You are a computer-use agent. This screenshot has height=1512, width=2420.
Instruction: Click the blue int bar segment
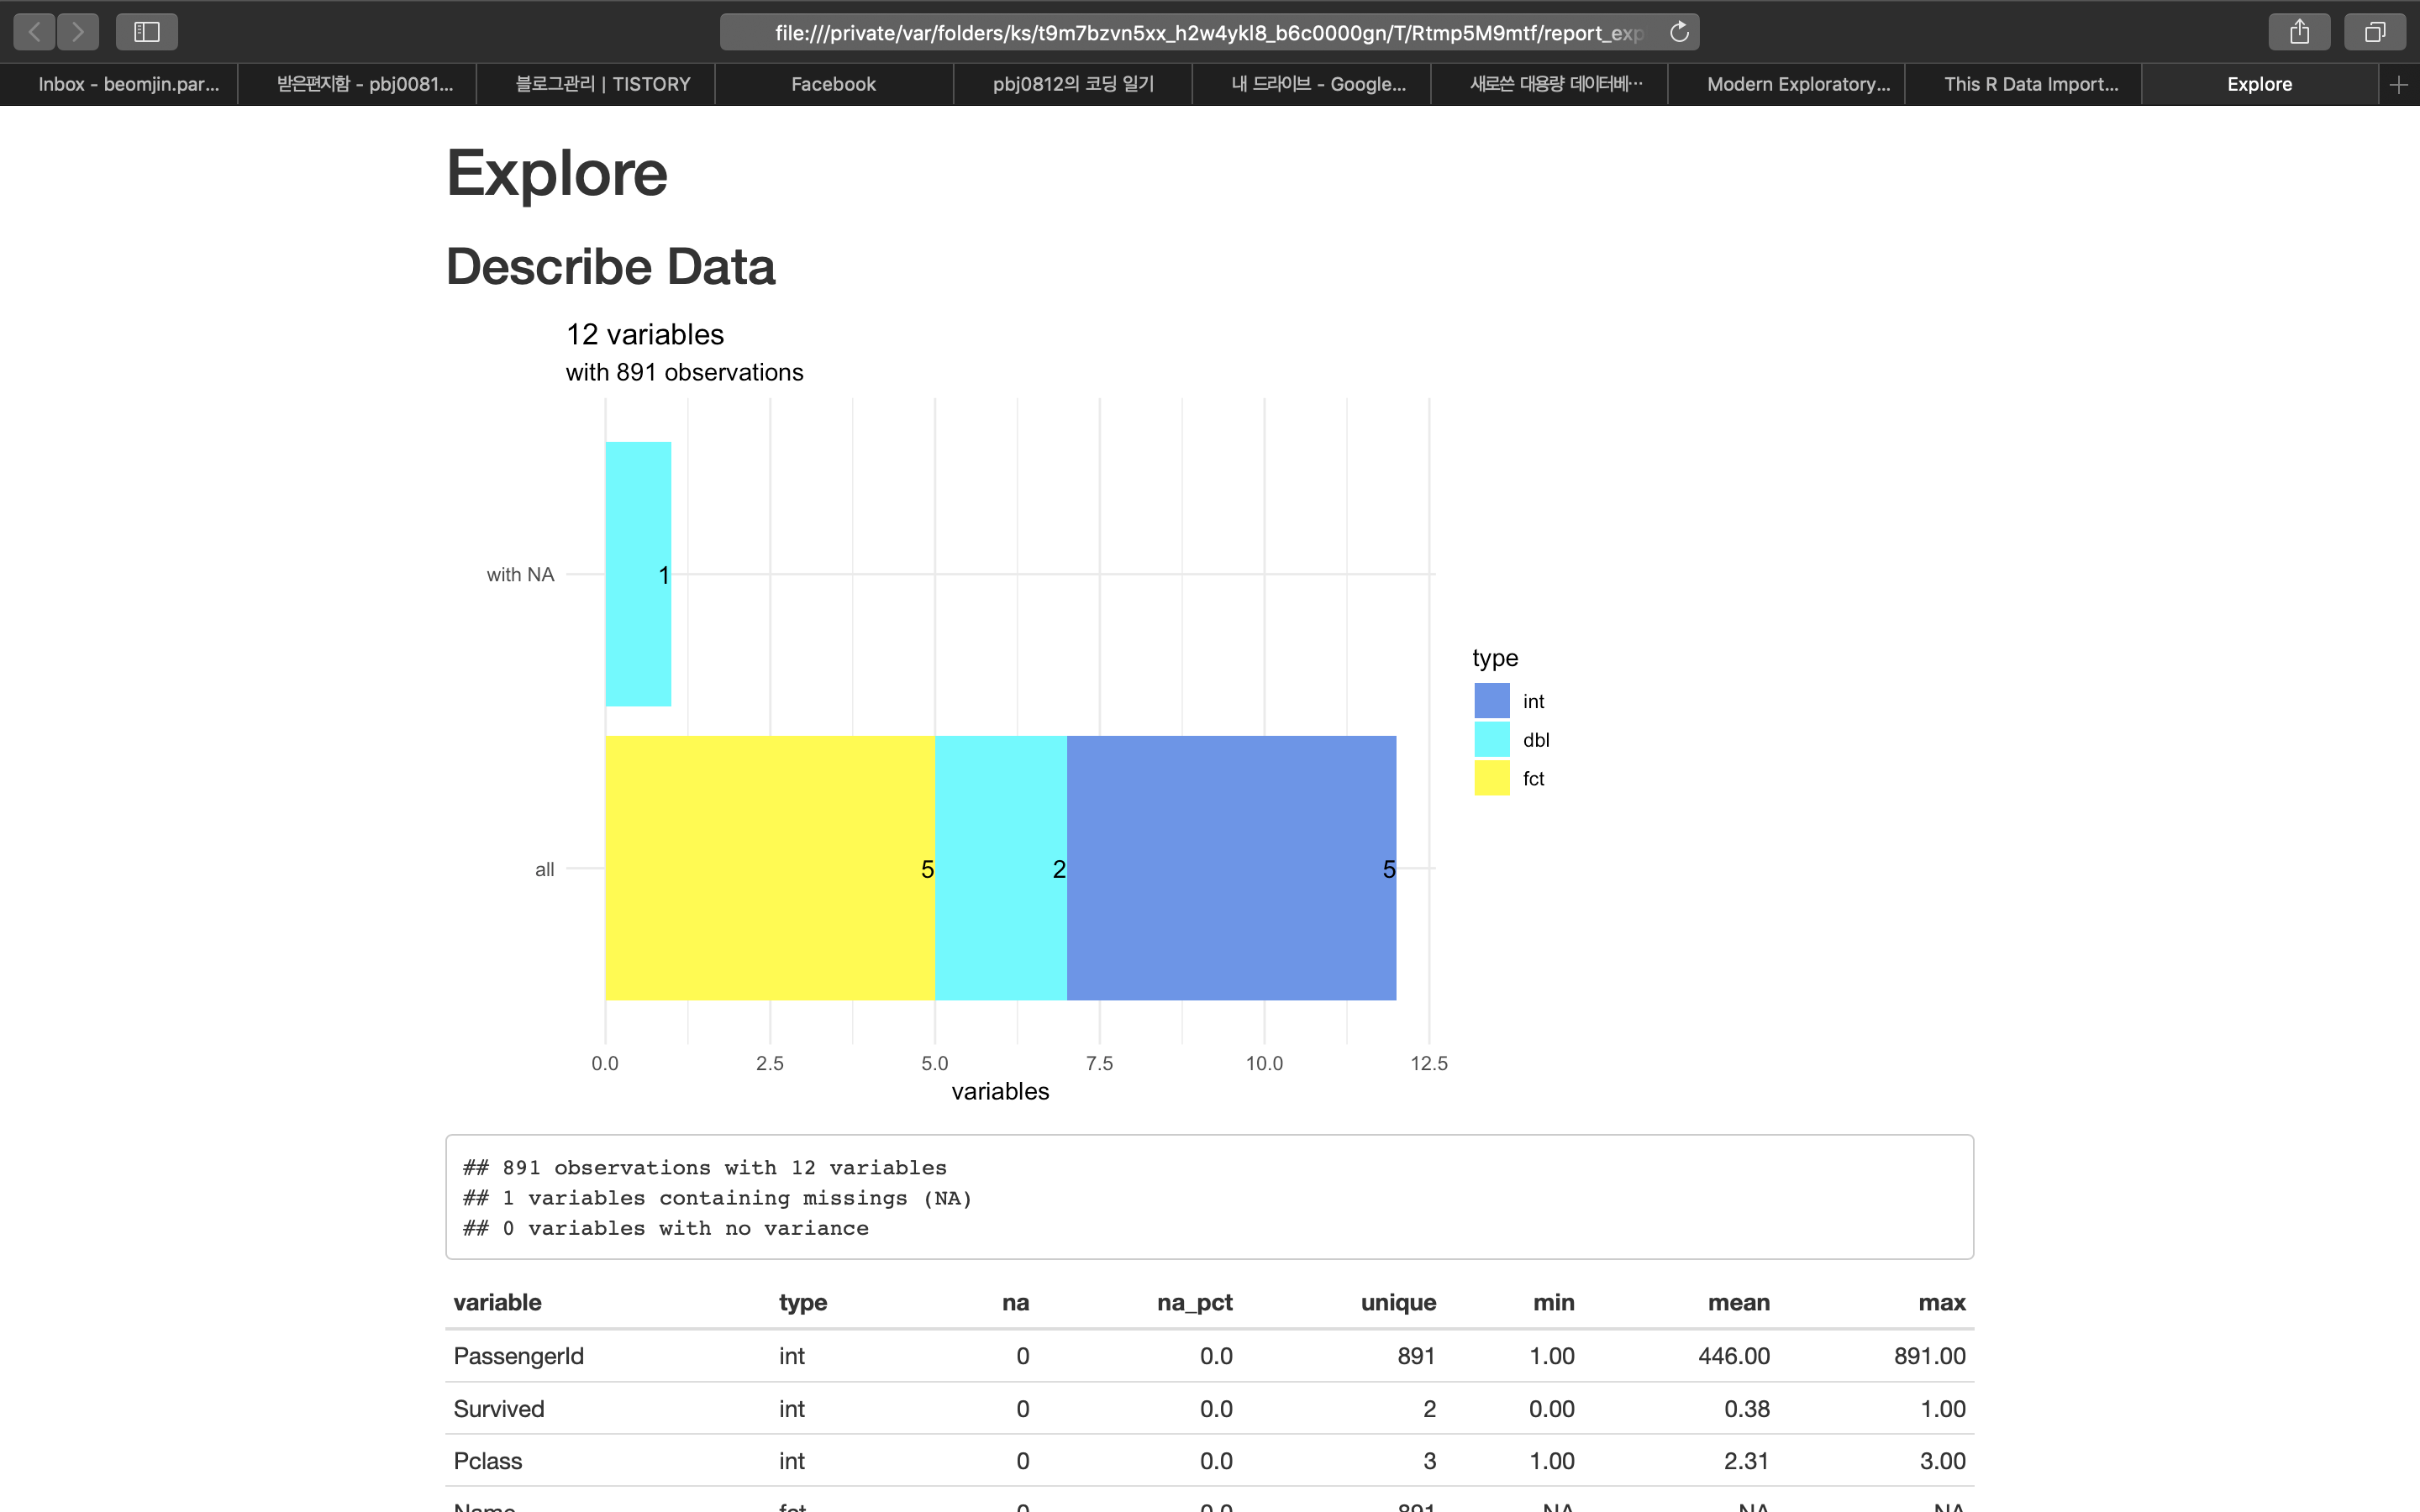click(x=1230, y=868)
